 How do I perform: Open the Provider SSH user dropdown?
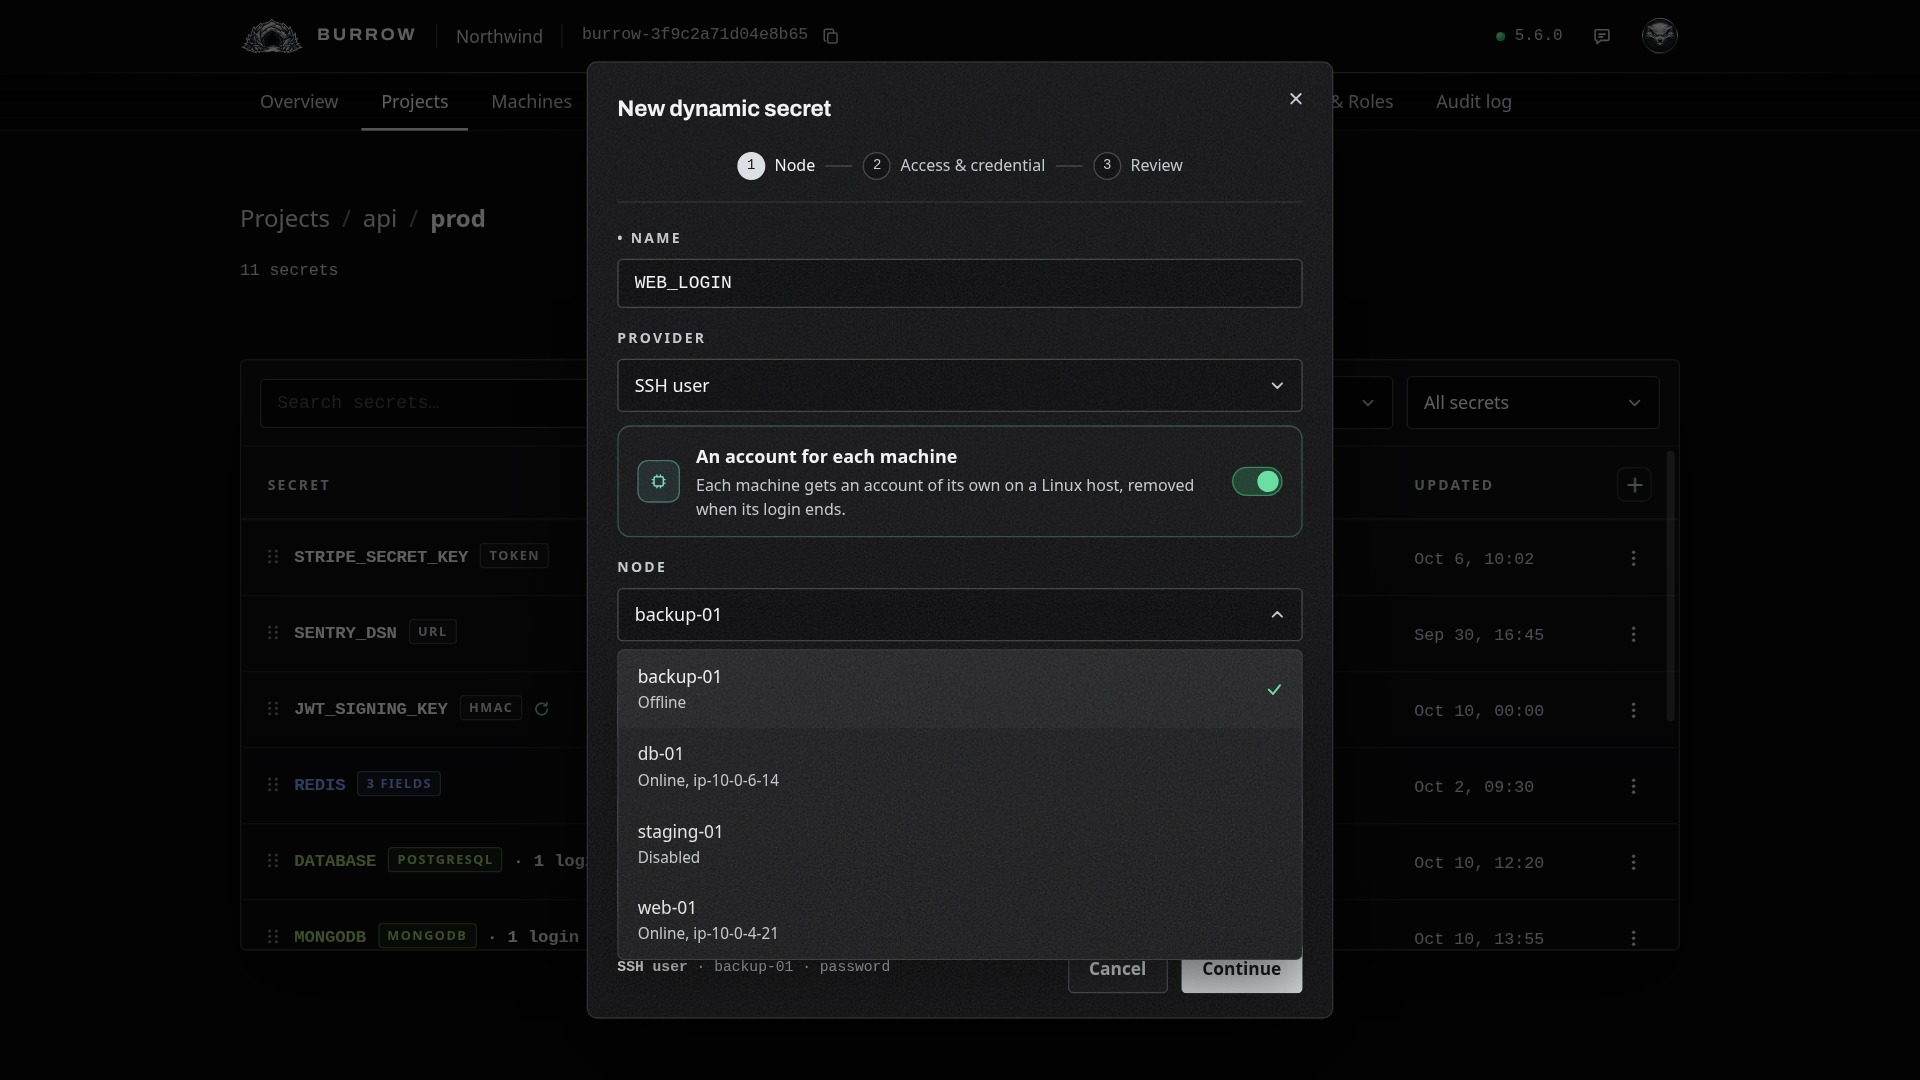pos(960,386)
